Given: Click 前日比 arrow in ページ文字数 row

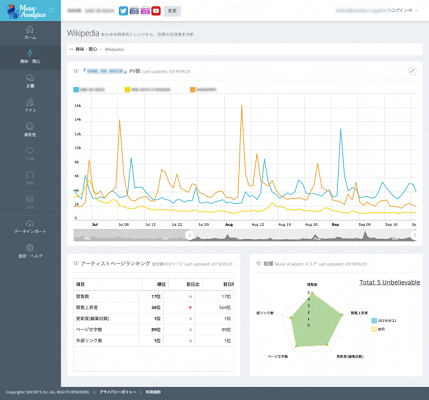Looking at the screenshot, I should click(190, 330).
